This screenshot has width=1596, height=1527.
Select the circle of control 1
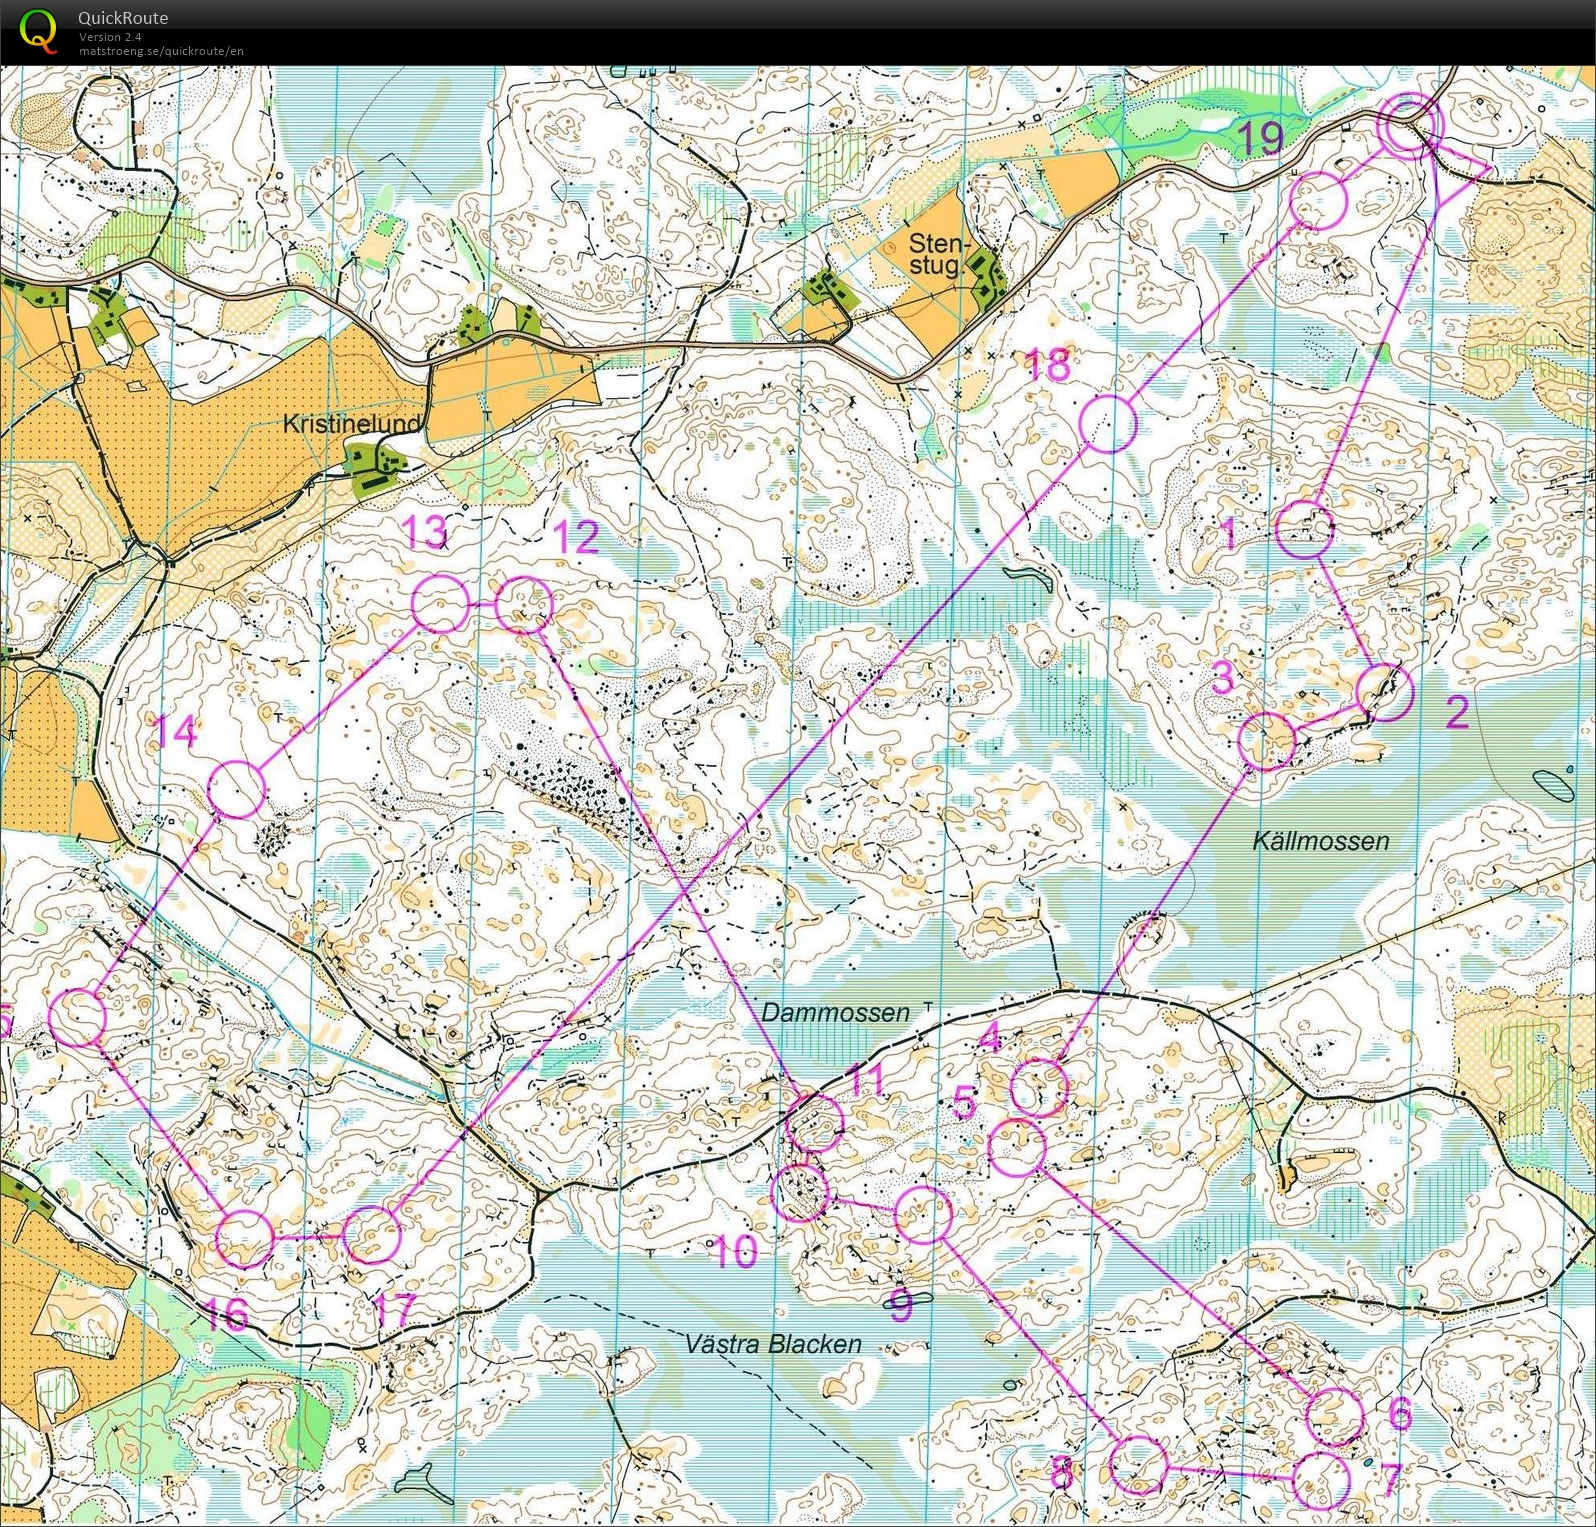[x=1306, y=530]
